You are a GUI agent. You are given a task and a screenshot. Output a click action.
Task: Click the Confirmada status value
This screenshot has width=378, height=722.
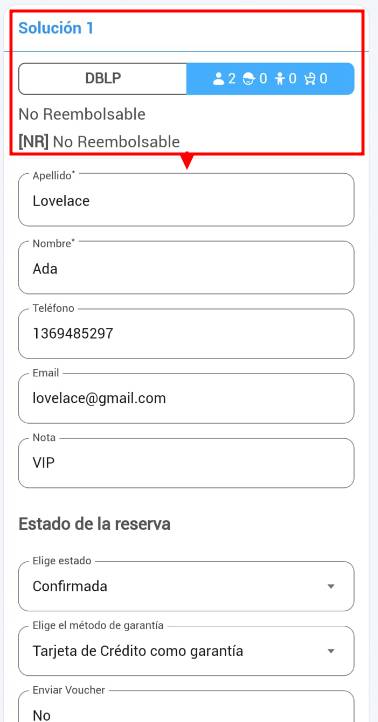pyautogui.click(x=70, y=586)
